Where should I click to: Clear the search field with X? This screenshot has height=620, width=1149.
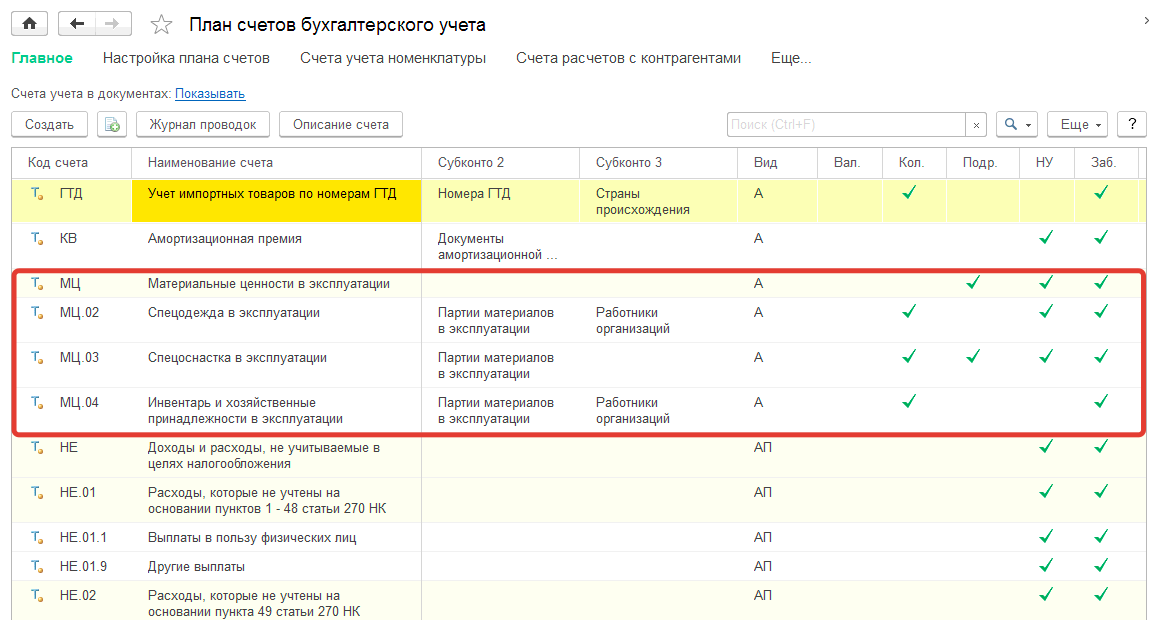(976, 125)
